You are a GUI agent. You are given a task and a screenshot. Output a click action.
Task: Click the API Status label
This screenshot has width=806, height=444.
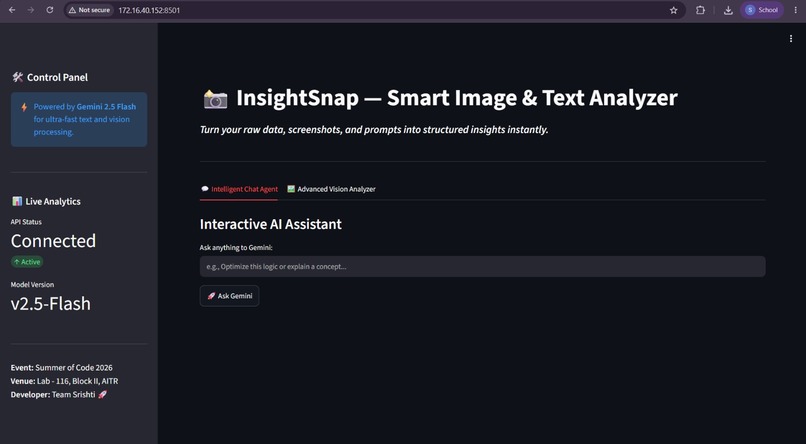point(26,222)
